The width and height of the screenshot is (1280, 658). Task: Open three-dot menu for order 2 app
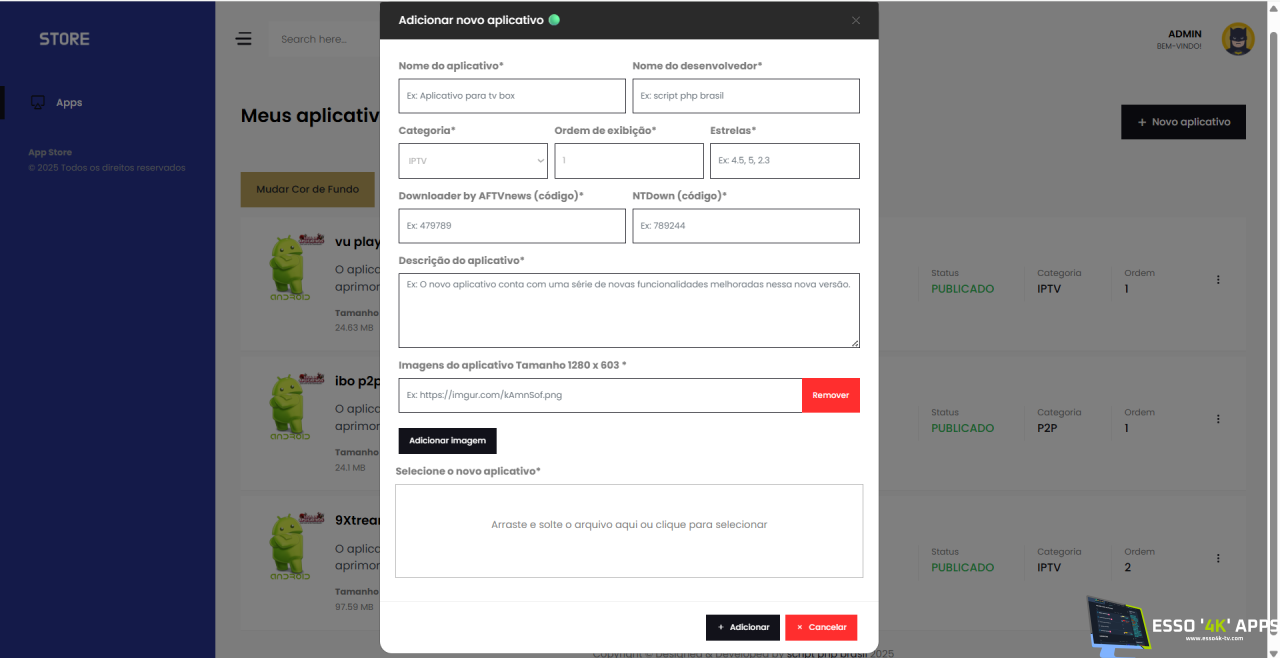(x=1218, y=558)
